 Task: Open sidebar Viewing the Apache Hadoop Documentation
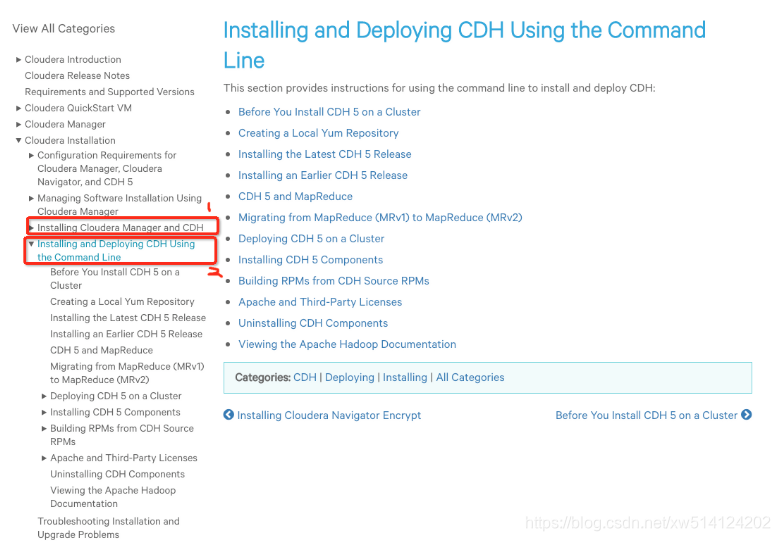(x=113, y=497)
